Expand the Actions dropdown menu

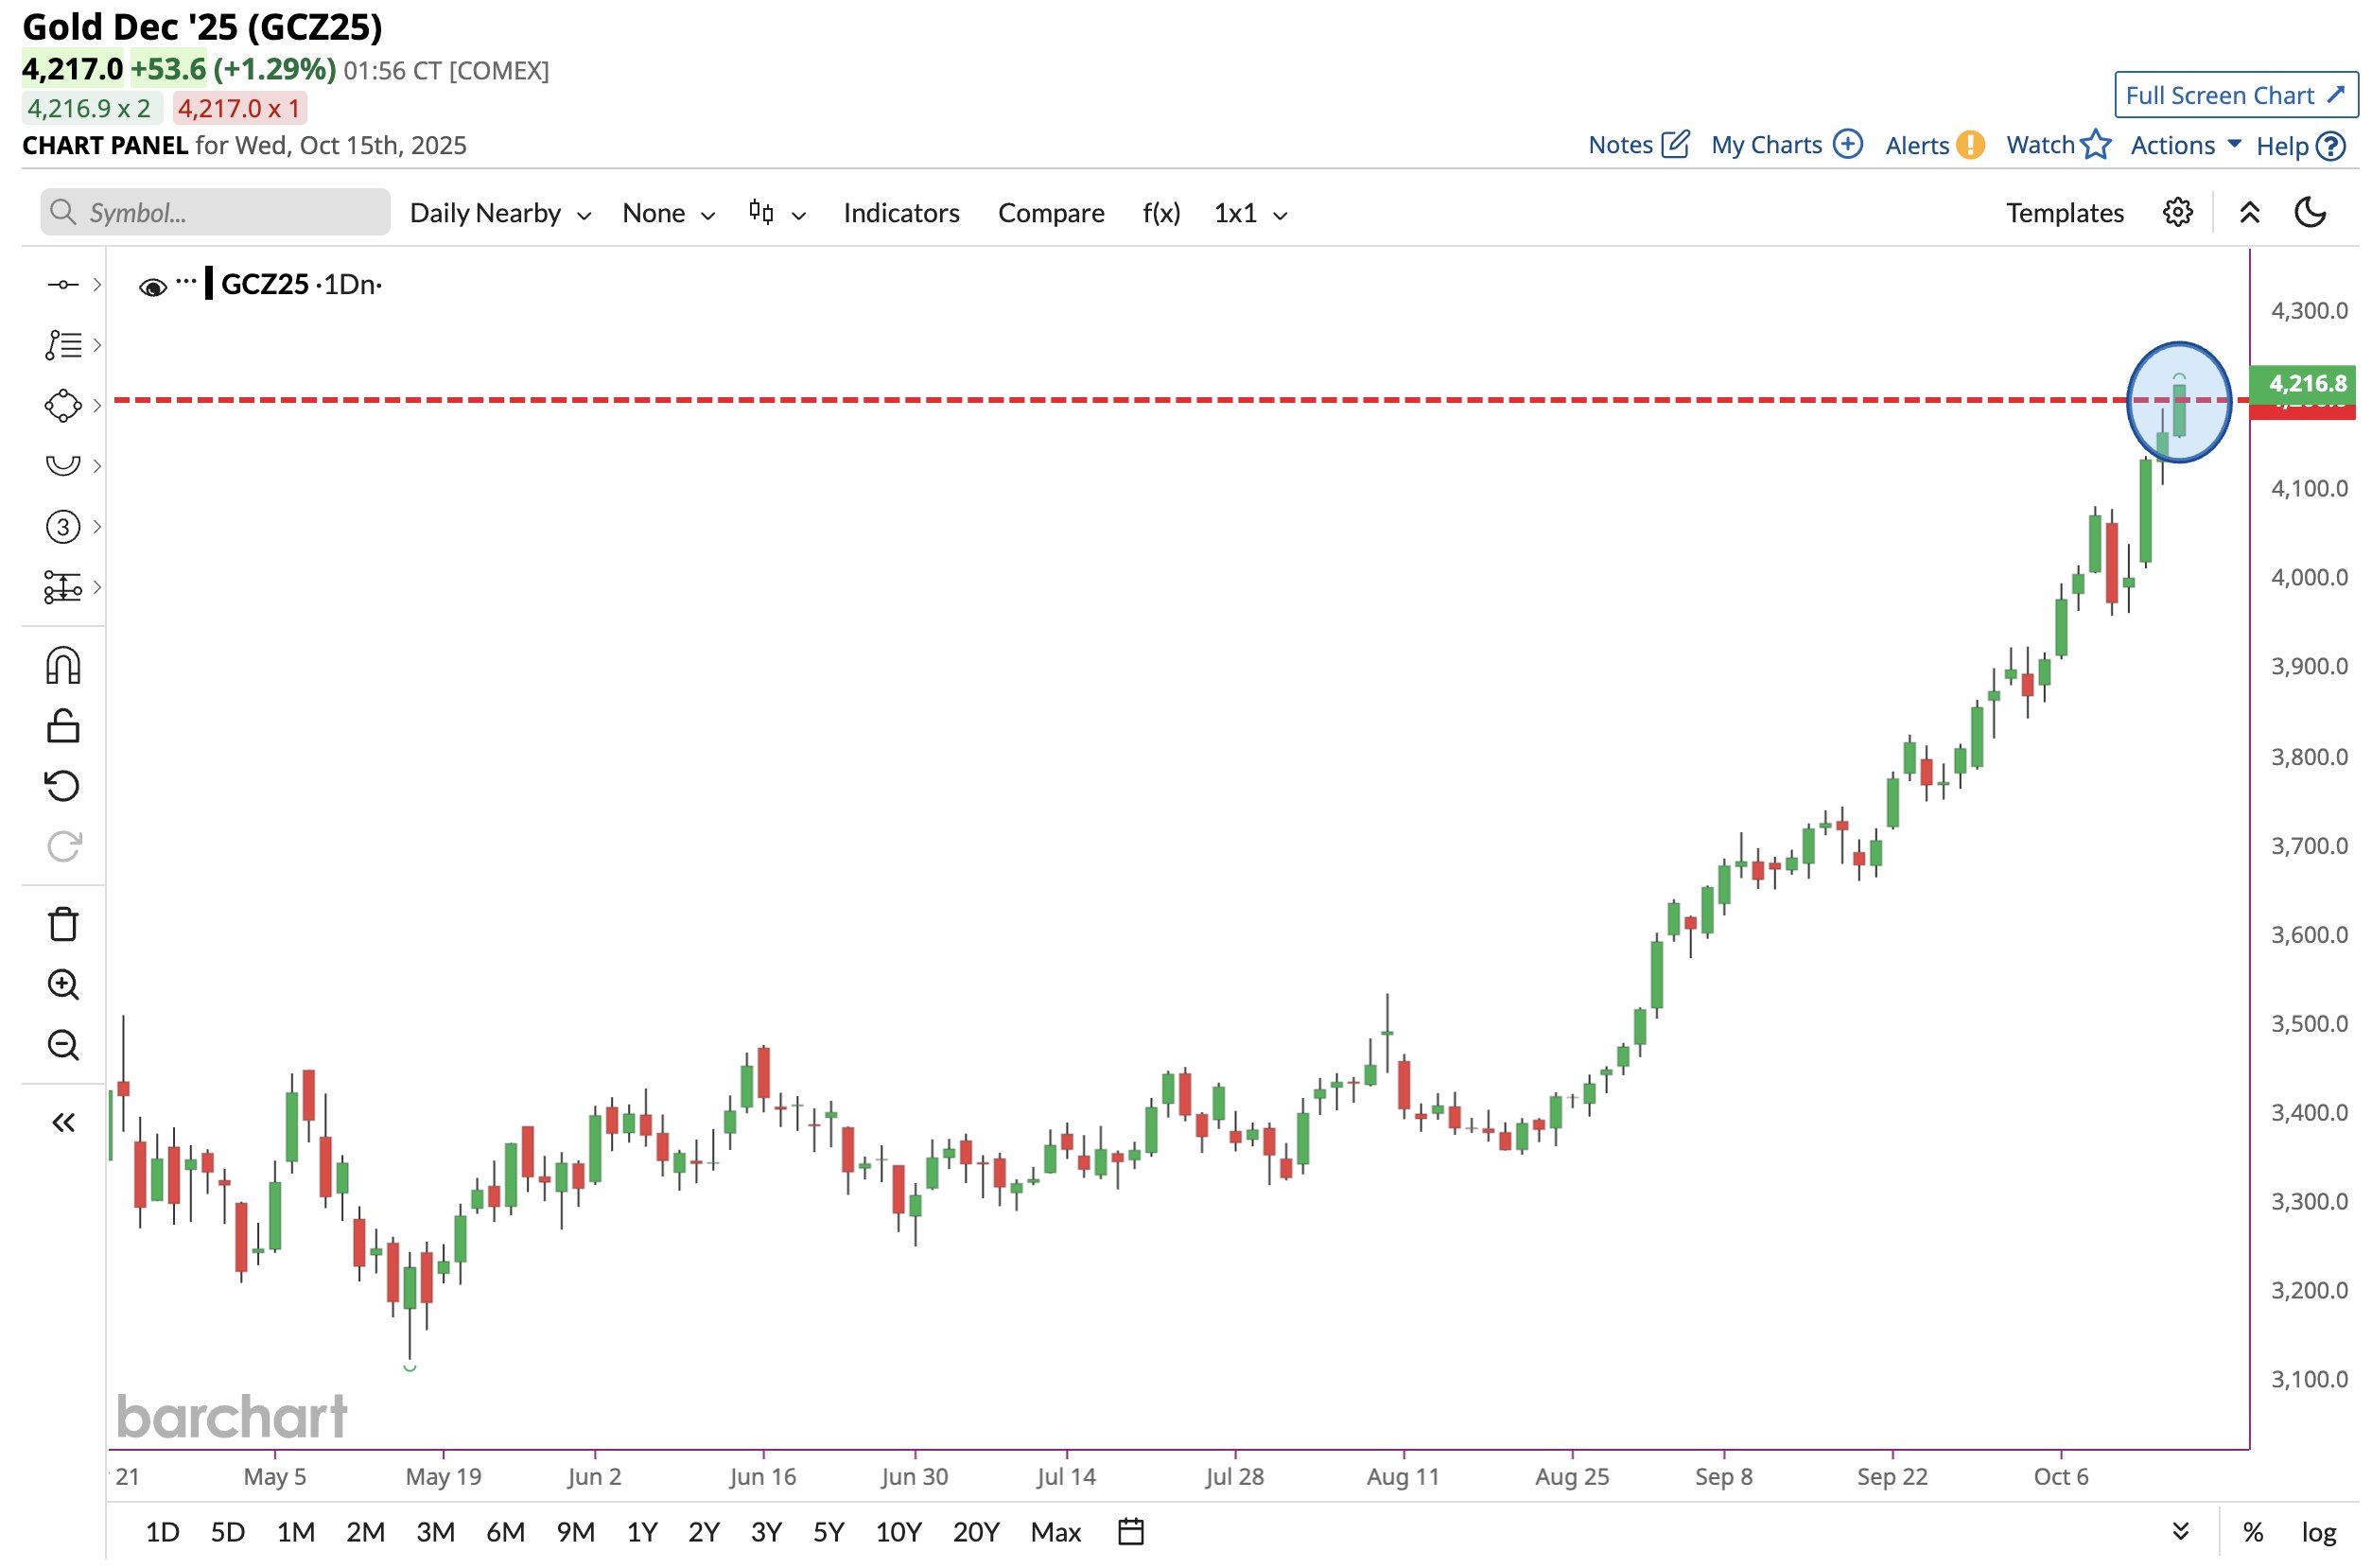2185,146
